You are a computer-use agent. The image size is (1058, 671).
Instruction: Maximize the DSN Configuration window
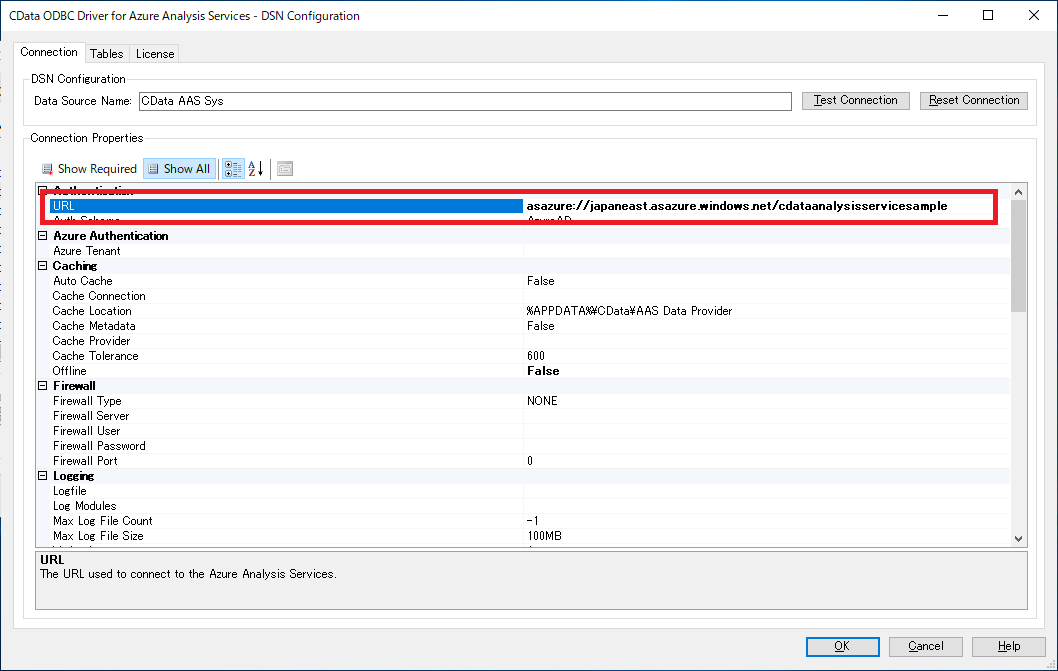[x=988, y=16]
